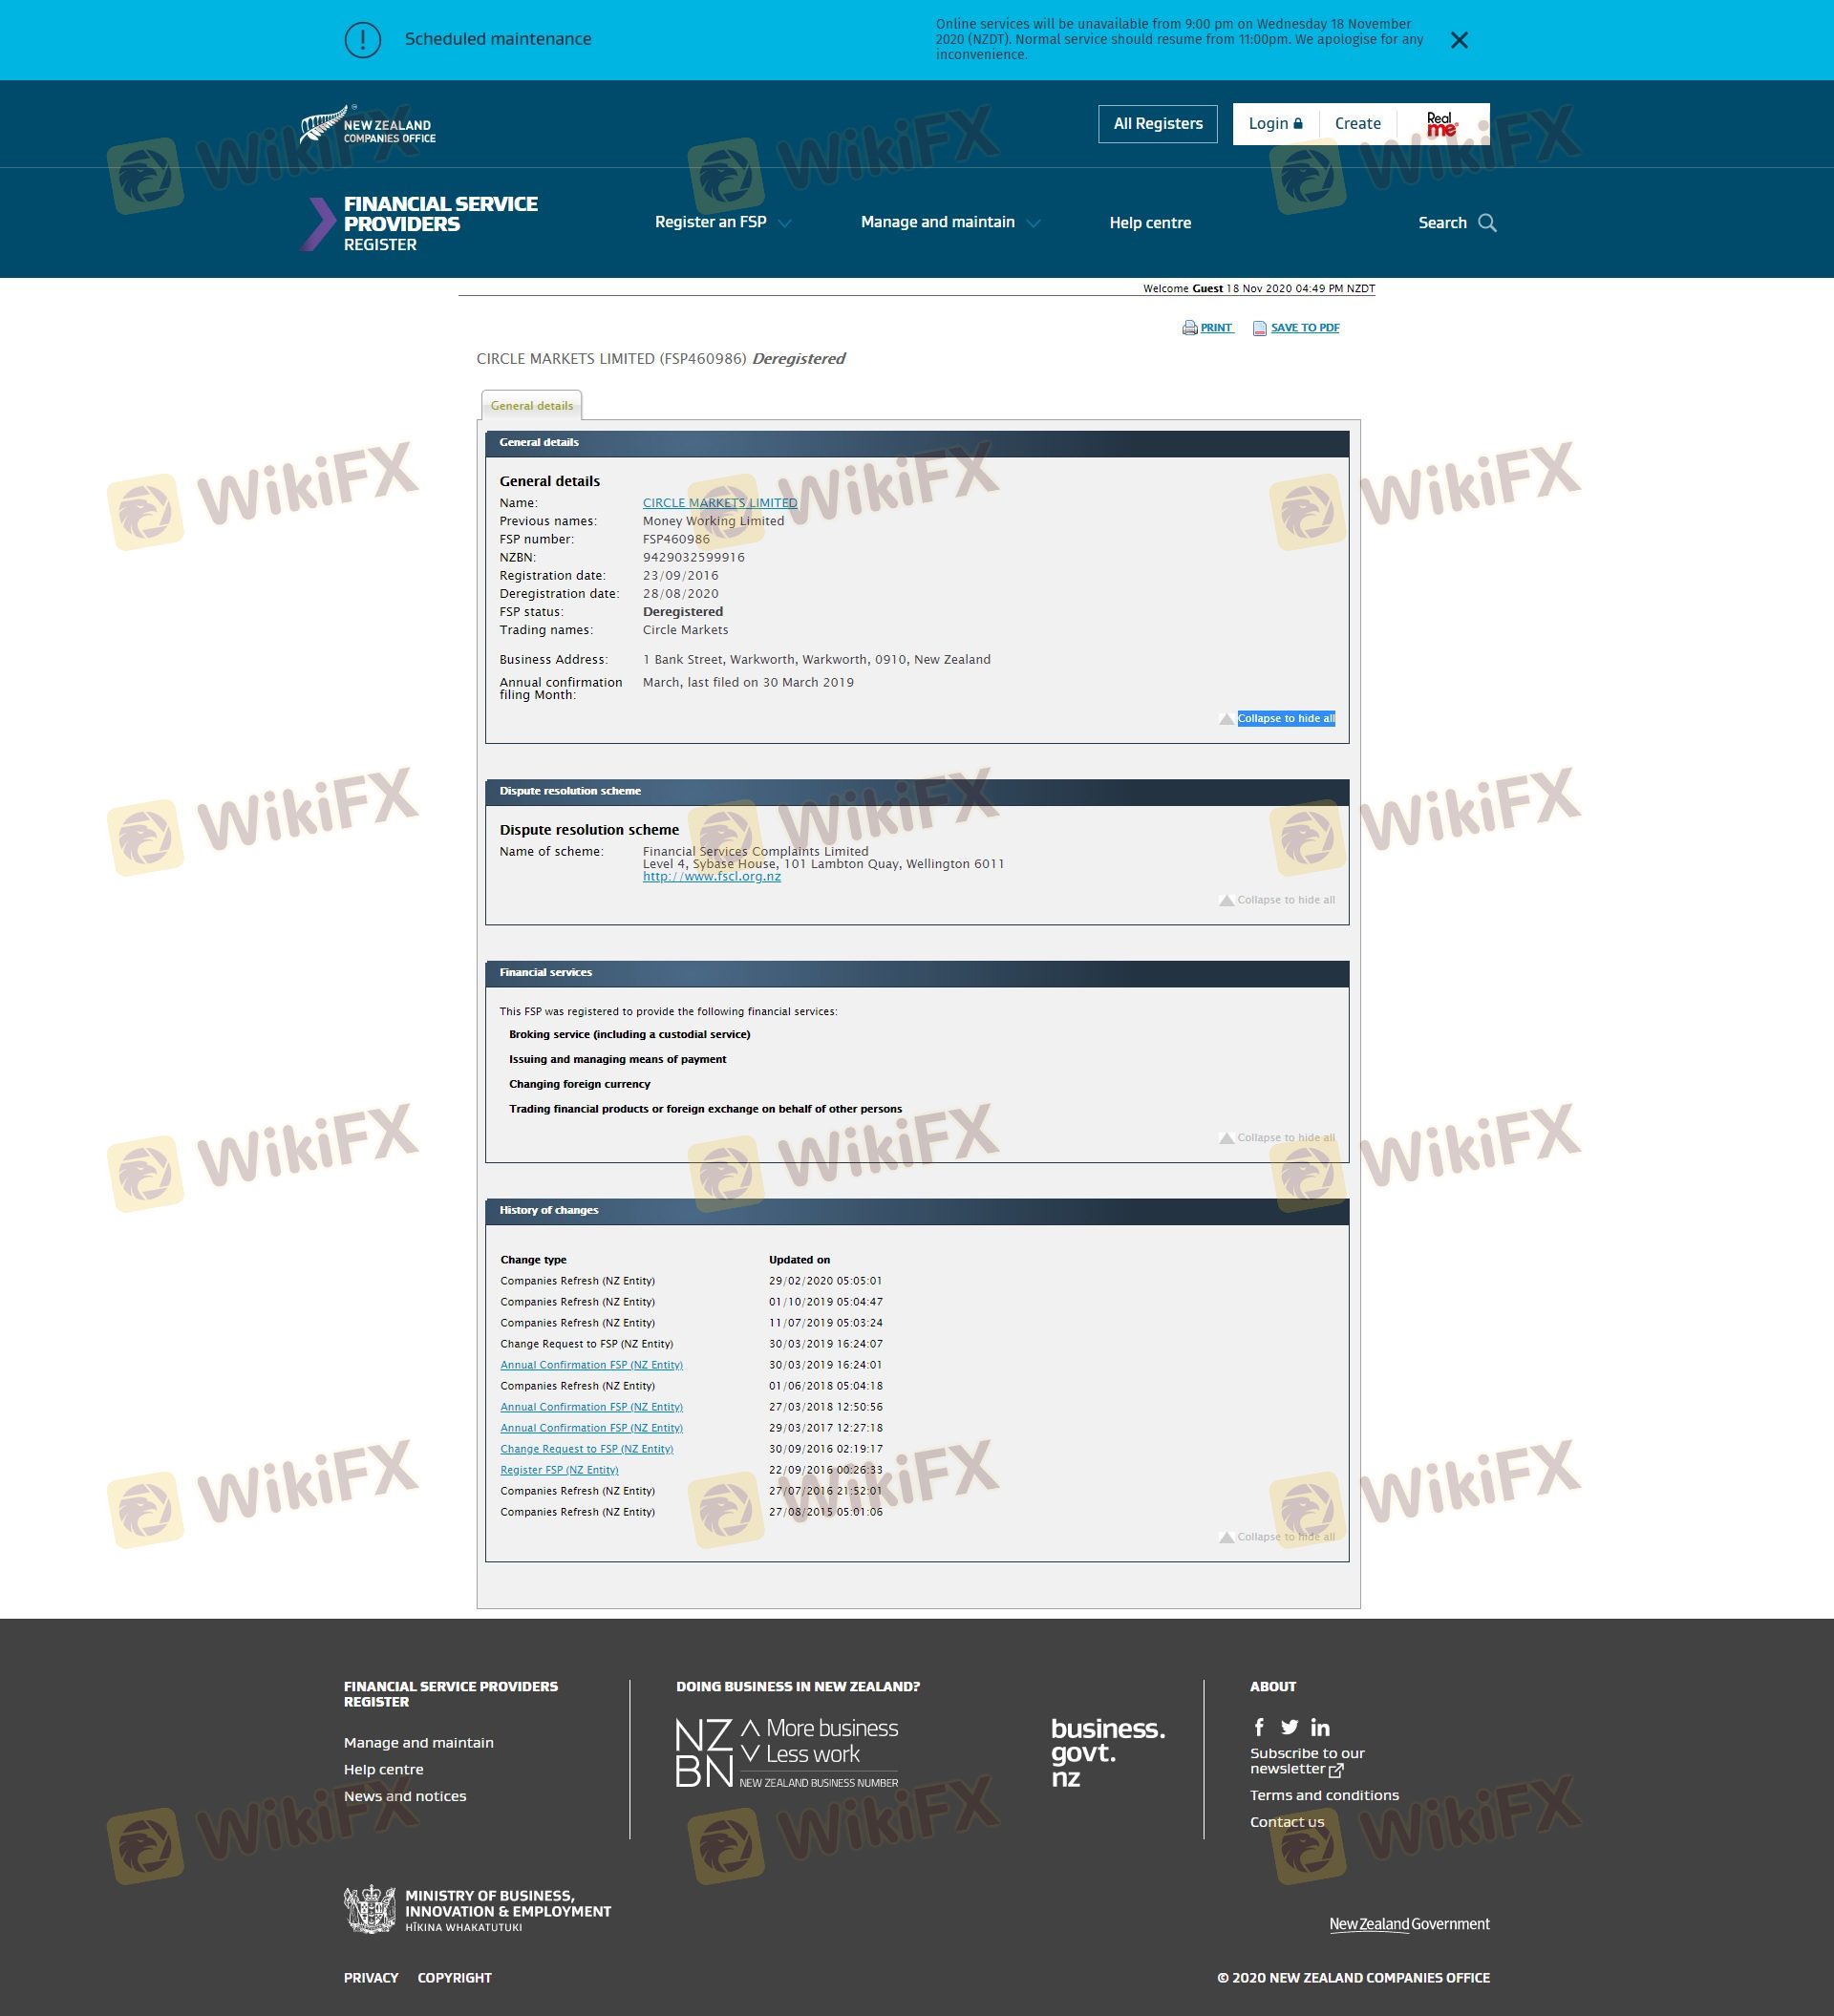Open Help centre in navigation
Screen dimensions: 1834x2016
point(1149,223)
